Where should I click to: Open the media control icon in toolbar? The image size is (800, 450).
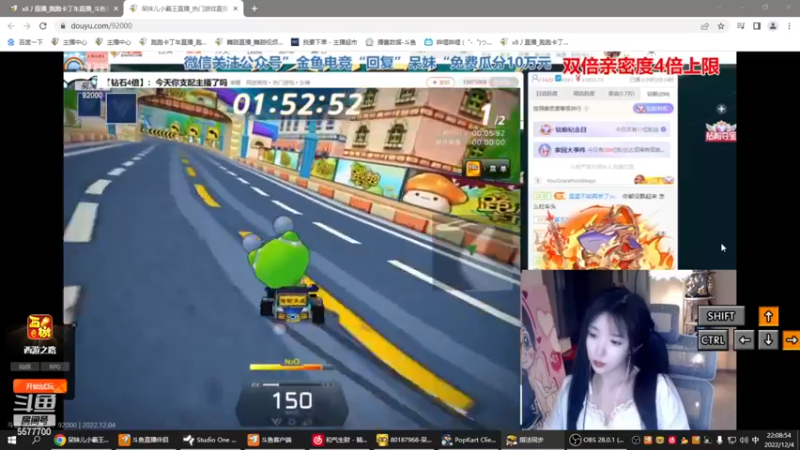pos(741,26)
